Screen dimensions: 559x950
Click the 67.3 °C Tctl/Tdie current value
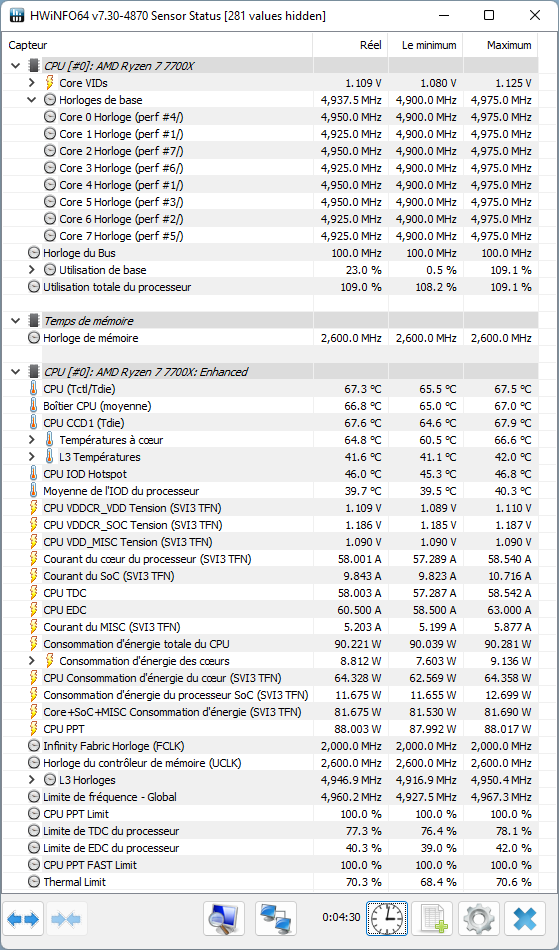point(363,389)
